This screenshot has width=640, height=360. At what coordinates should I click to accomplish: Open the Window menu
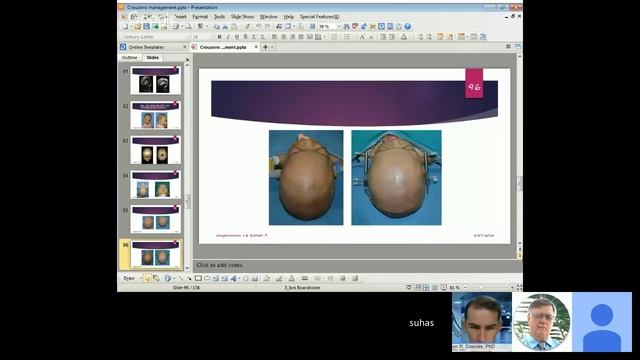point(269,17)
